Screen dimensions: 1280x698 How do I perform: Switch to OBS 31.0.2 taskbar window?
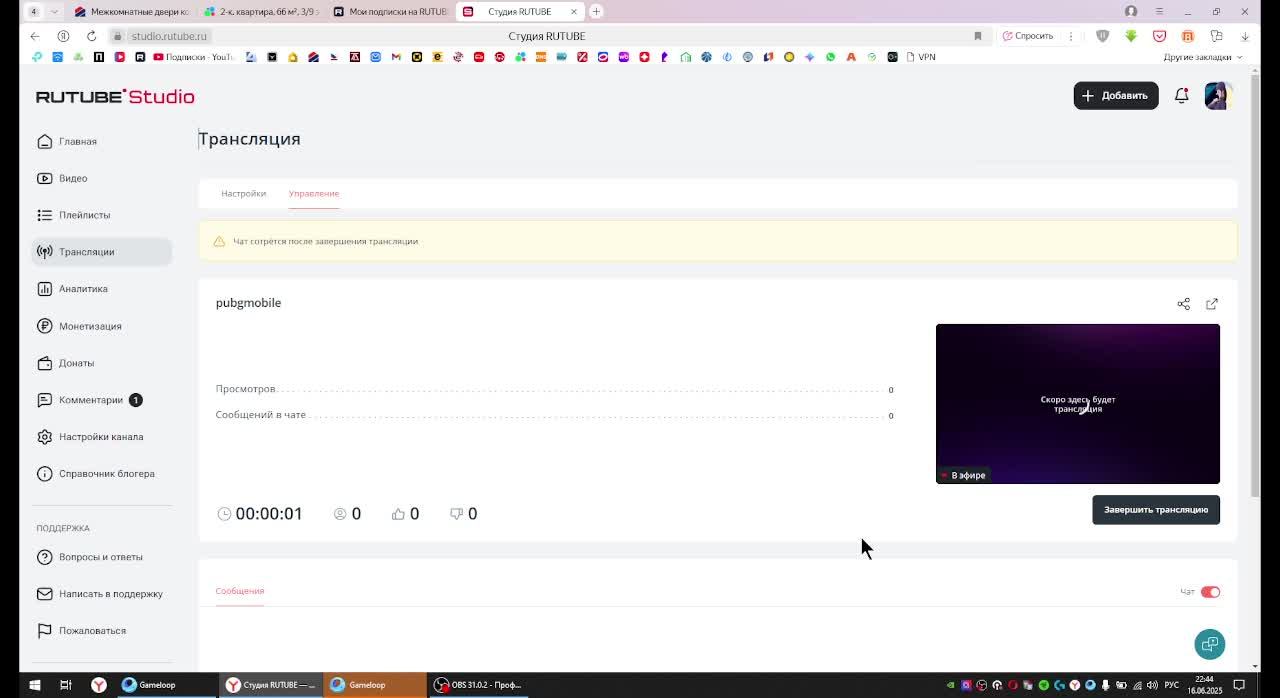point(478,685)
